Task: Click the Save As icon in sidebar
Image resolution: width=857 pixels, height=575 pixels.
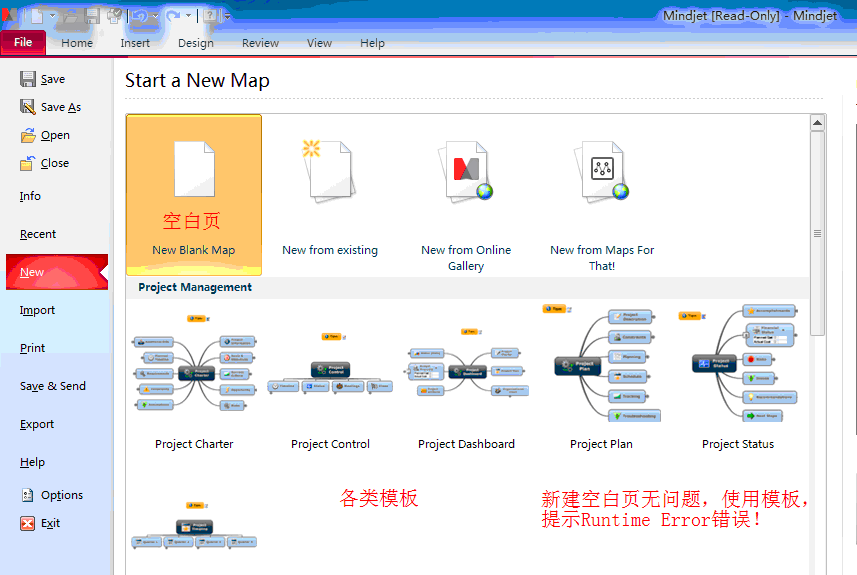Action: [x=28, y=107]
